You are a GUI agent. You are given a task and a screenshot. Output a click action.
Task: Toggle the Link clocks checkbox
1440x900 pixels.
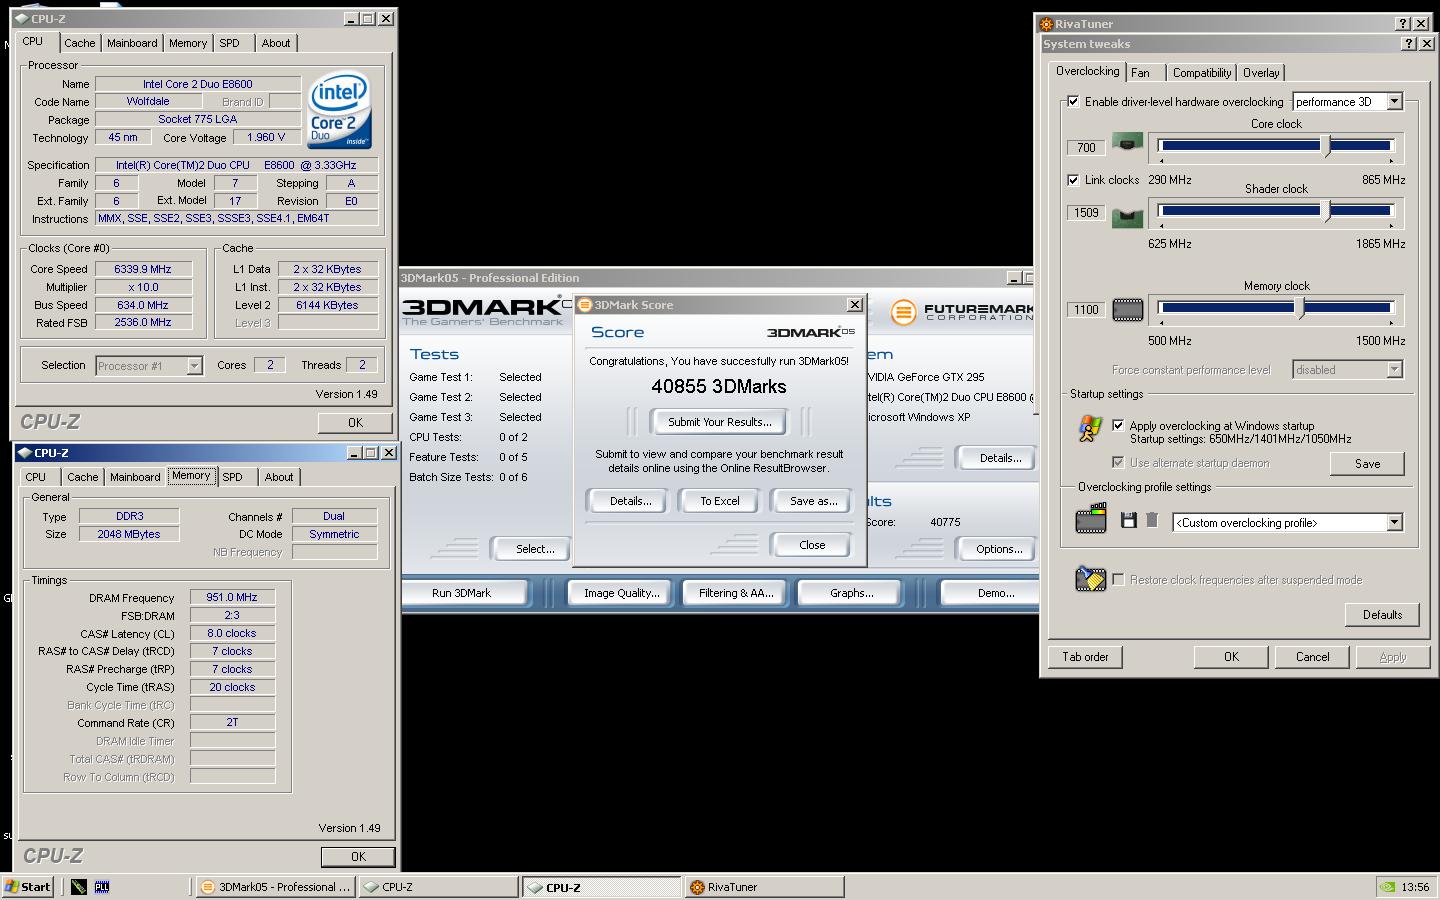click(1073, 180)
